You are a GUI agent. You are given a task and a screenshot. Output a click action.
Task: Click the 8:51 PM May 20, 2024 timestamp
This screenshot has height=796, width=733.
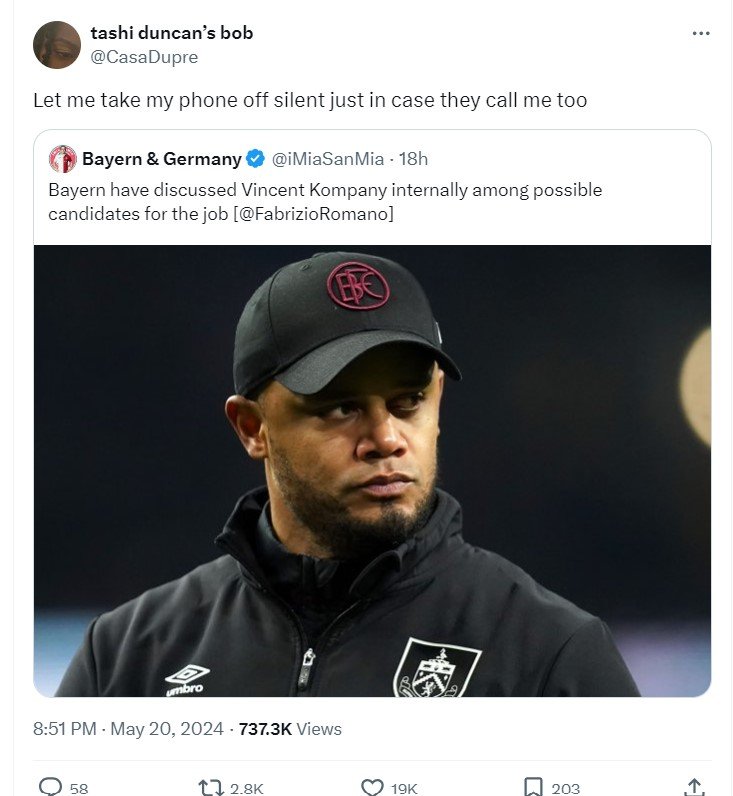128,729
